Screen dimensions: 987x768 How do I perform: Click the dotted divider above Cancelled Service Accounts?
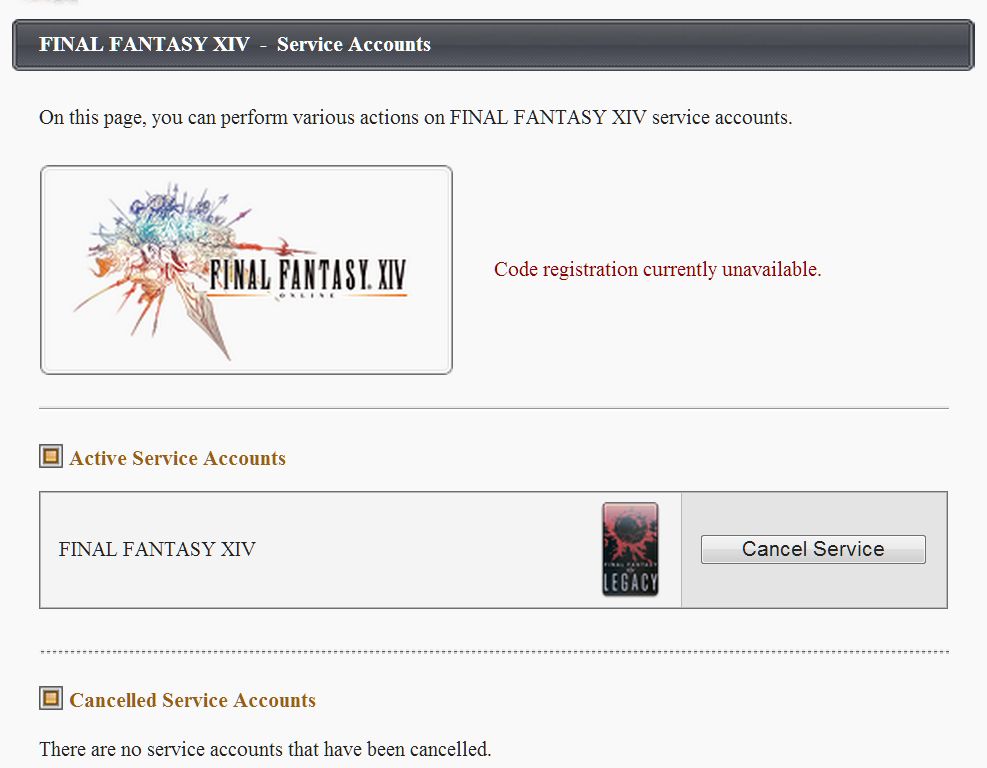click(494, 652)
